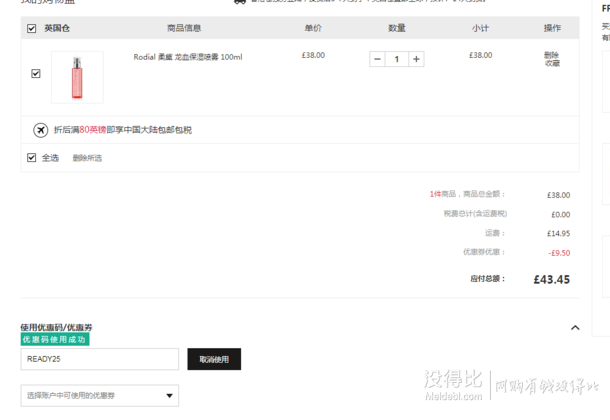Click the subtotal £38.00 under 小计
The image size is (610, 420).
point(480,55)
